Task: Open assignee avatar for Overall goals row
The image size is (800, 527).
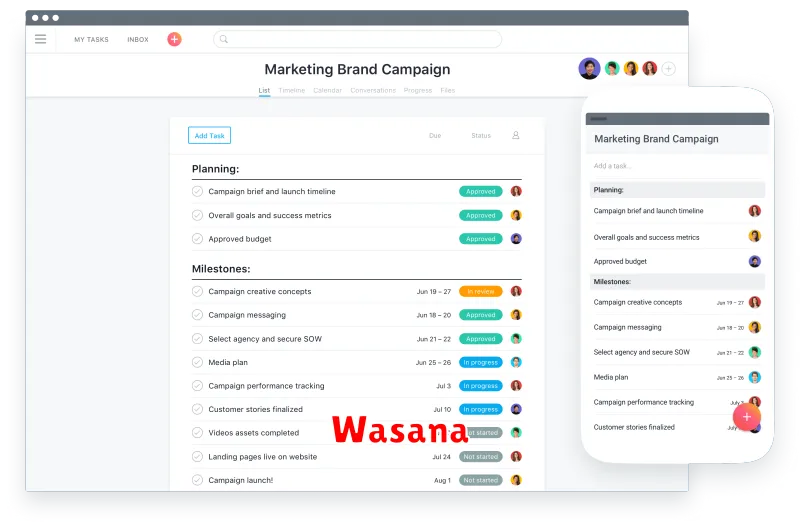Action: [516, 215]
